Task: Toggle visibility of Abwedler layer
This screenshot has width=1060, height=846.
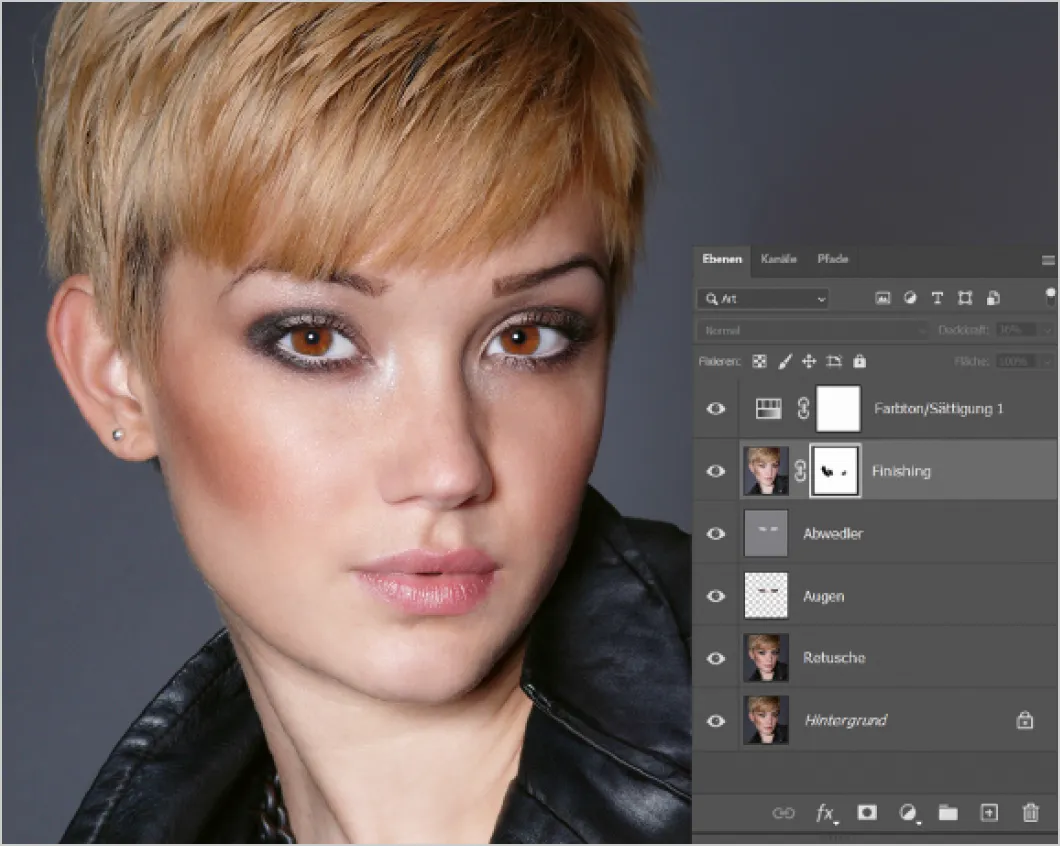Action: click(x=716, y=534)
